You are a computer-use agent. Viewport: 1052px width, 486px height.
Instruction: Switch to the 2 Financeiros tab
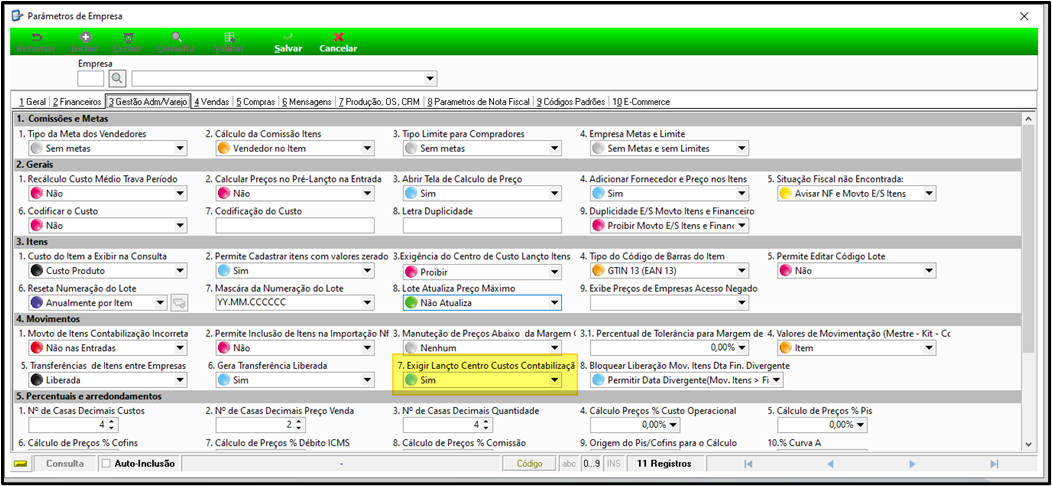pos(77,102)
